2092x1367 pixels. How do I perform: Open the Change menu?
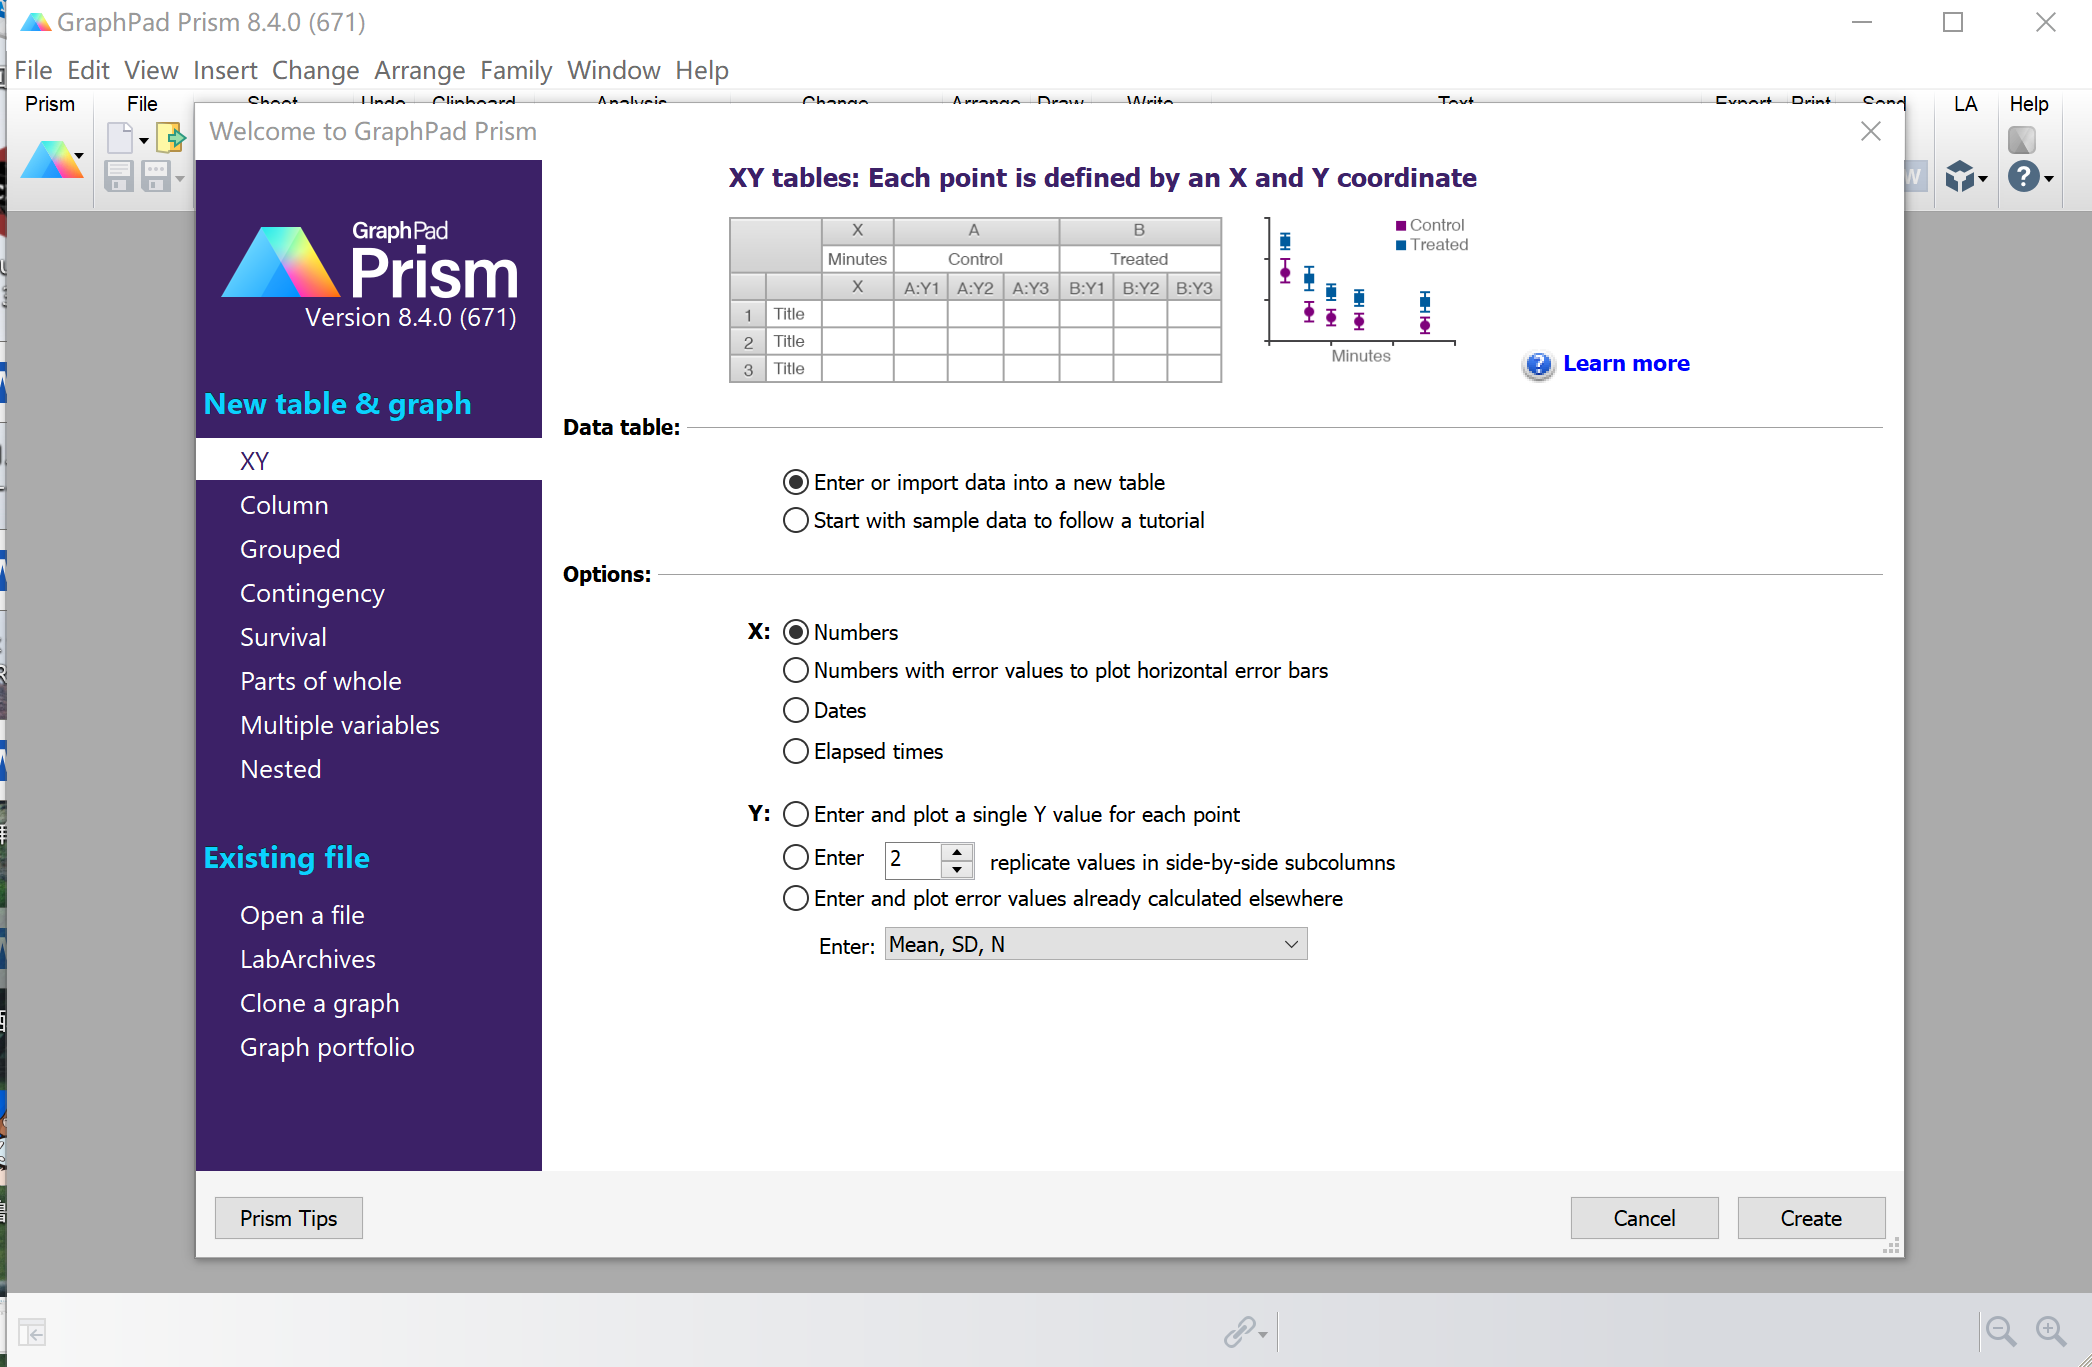click(315, 71)
